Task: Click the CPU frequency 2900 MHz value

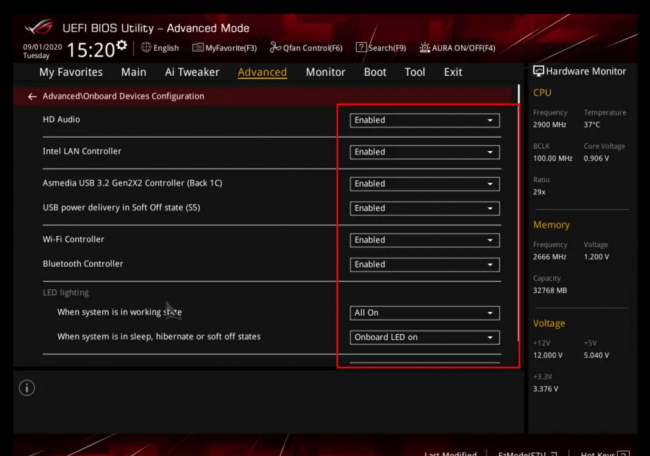Action: tap(550, 125)
